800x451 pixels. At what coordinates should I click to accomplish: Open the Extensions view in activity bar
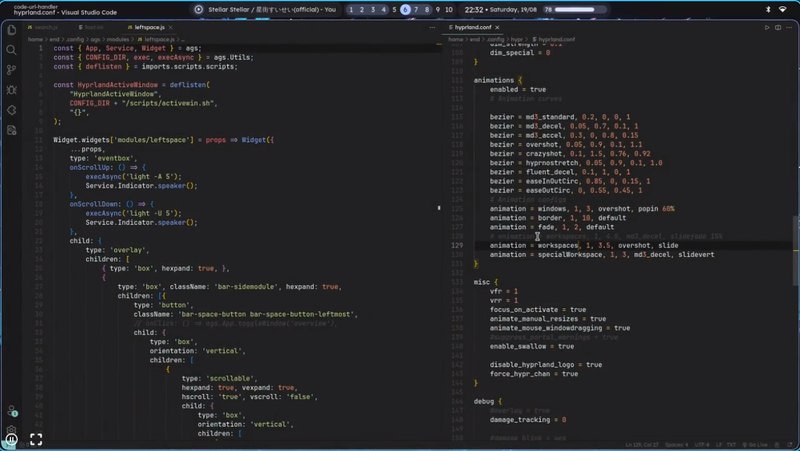click(x=12, y=111)
